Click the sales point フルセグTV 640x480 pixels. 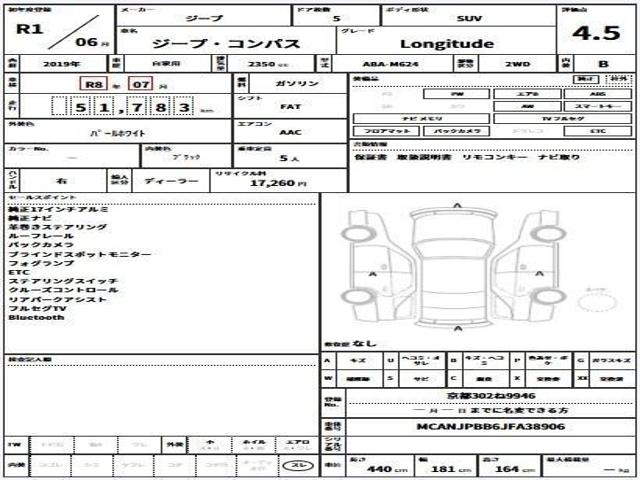pyautogui.click(x=37, y=309)
